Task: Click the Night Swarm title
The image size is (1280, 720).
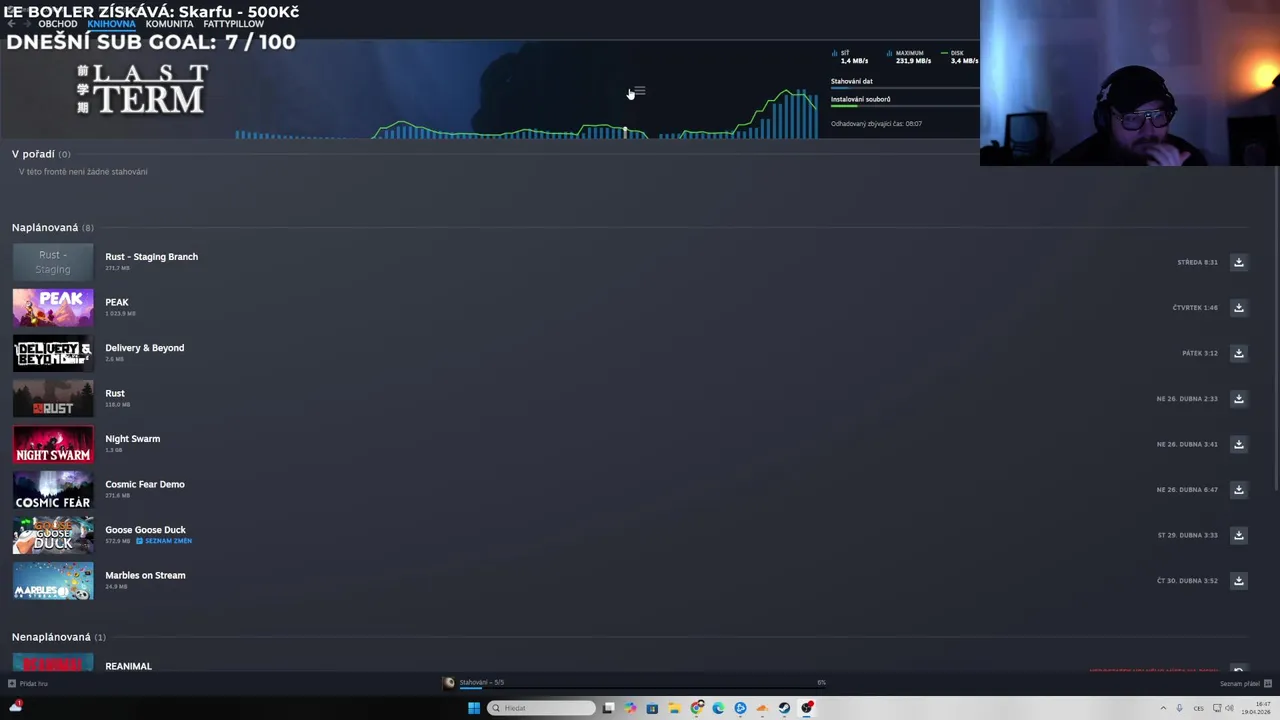Action: point(132,439)
